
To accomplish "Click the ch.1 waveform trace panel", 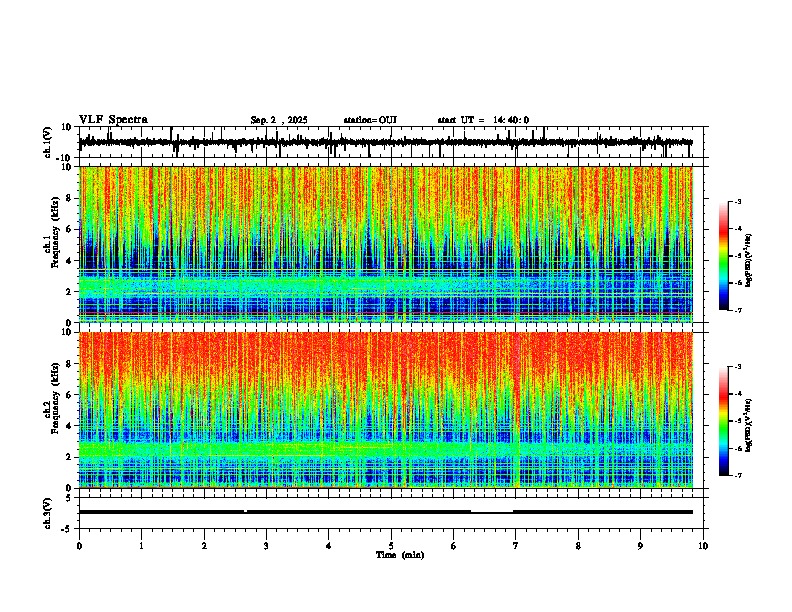I will pos(393,142).
